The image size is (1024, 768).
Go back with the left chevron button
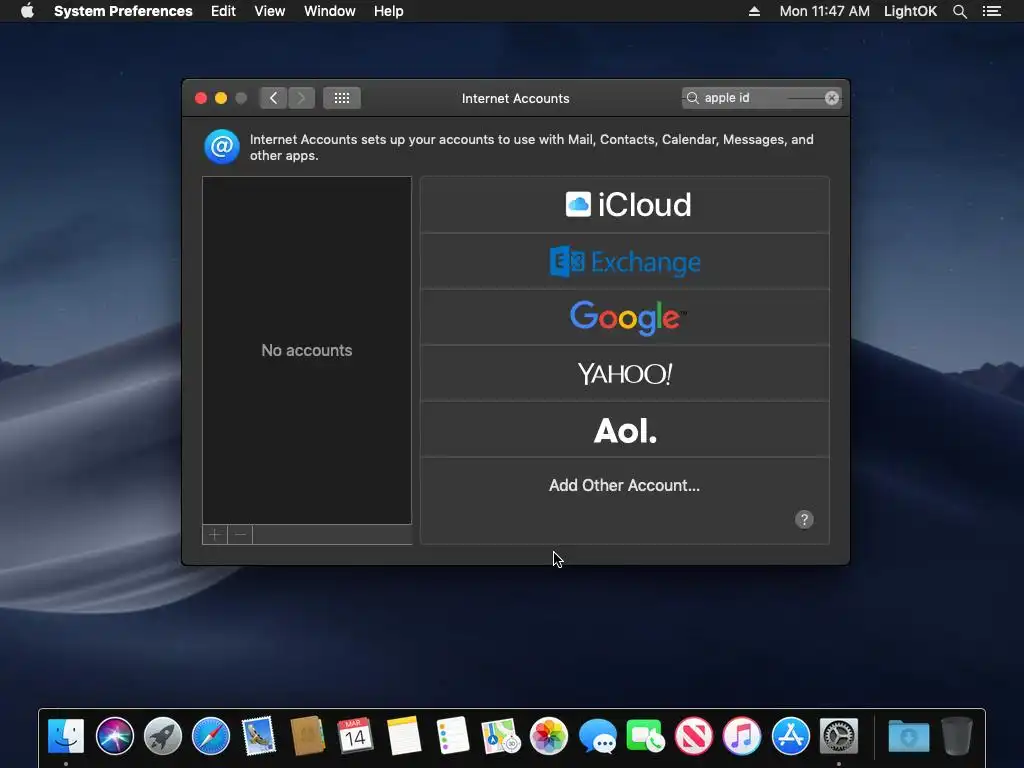(x=273, y=98)
